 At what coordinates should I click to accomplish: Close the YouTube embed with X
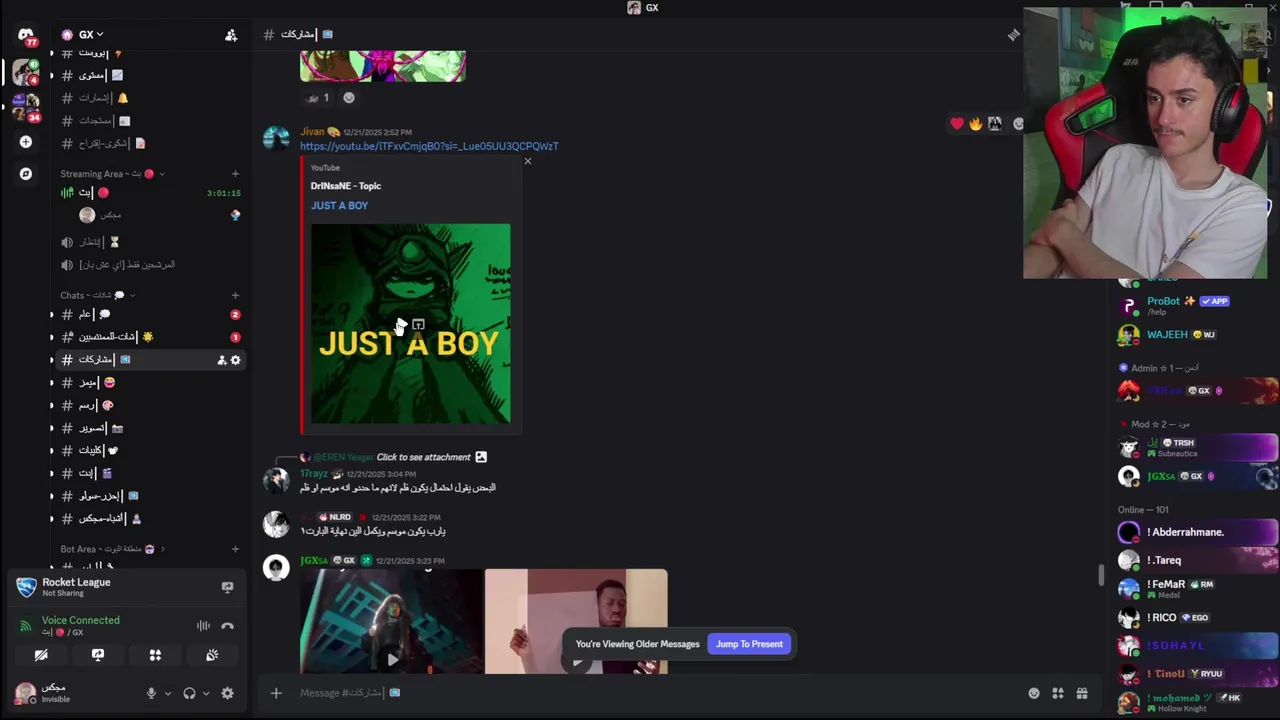(x=528, y=161)
